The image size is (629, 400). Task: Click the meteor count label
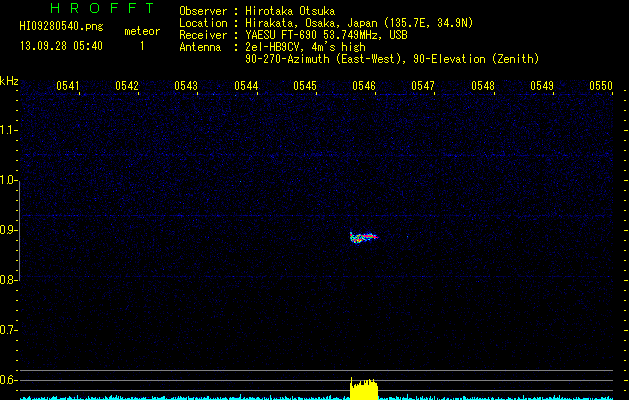pos(142,31)
